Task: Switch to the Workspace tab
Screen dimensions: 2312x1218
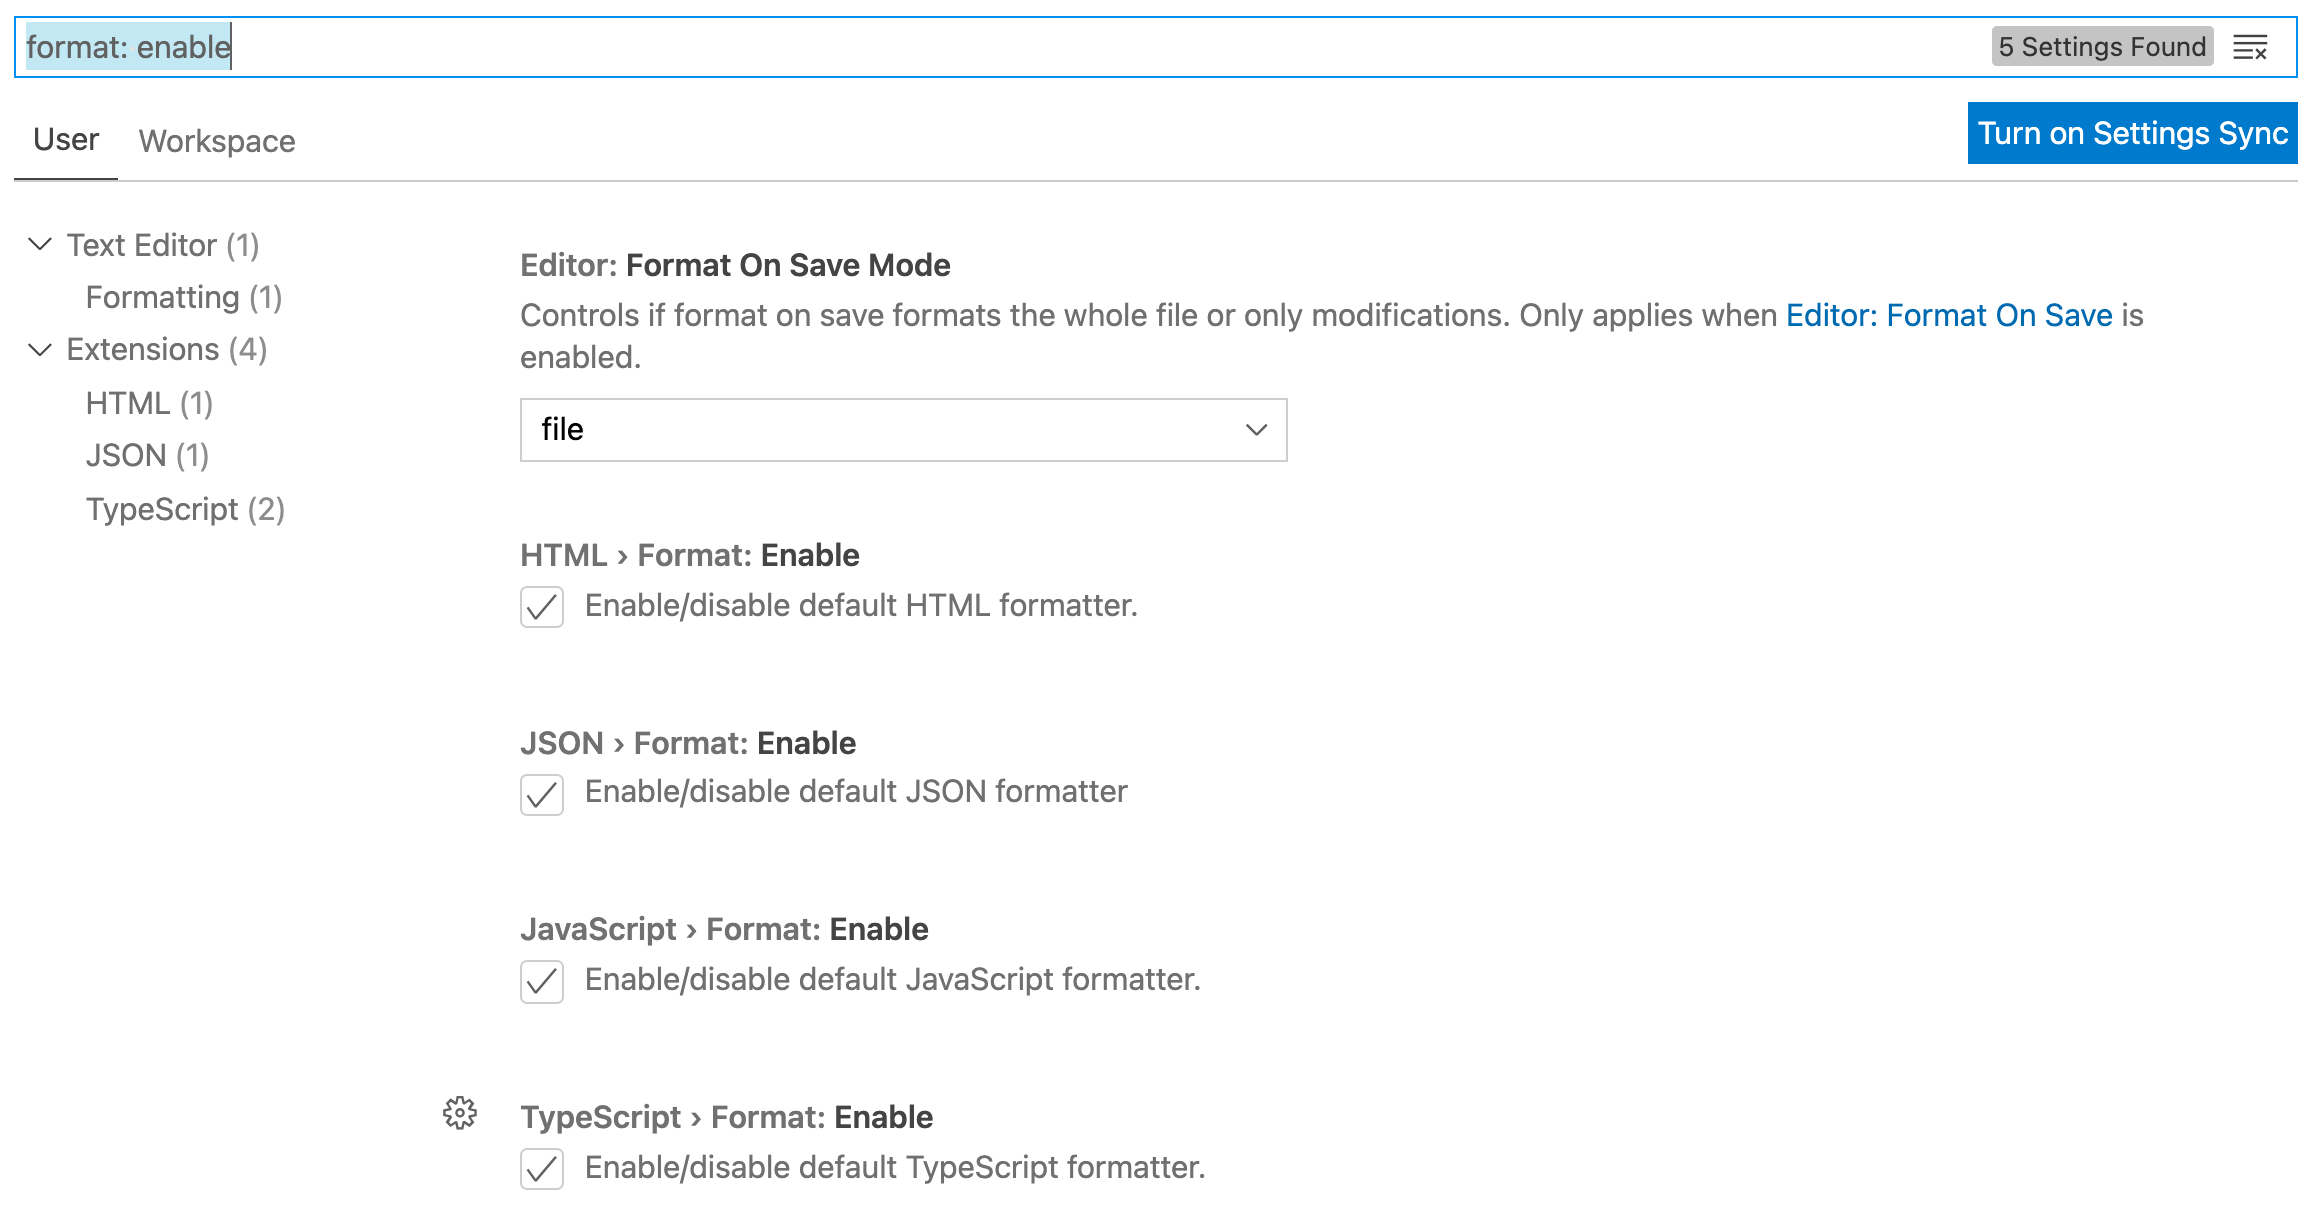Action: pyautogui.click(x=216, y=140)
